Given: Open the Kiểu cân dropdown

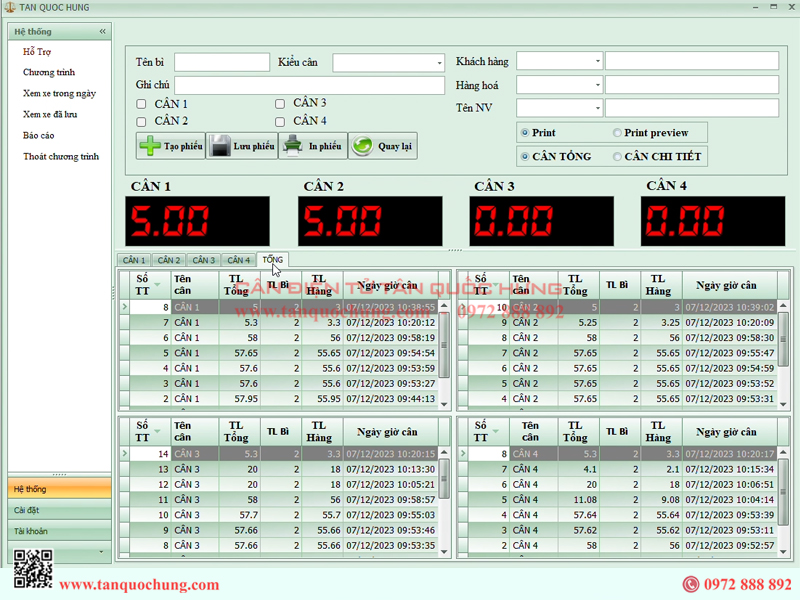Looking at the screenshot, I should click(439, 63).
